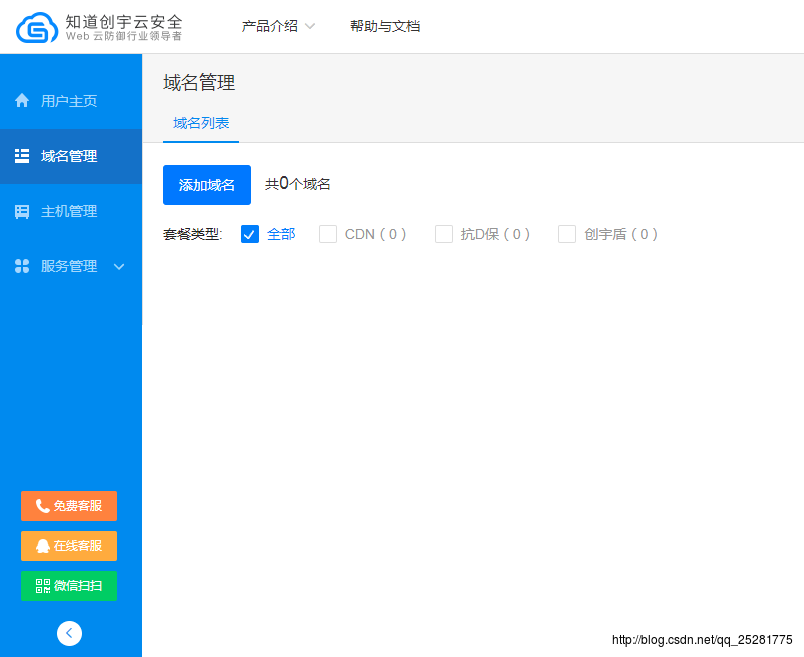Image resolution: width=804 pixels, height=657 pixels.
Task: Open 帮助与文档 in the top menu
Action: point(385,26)
